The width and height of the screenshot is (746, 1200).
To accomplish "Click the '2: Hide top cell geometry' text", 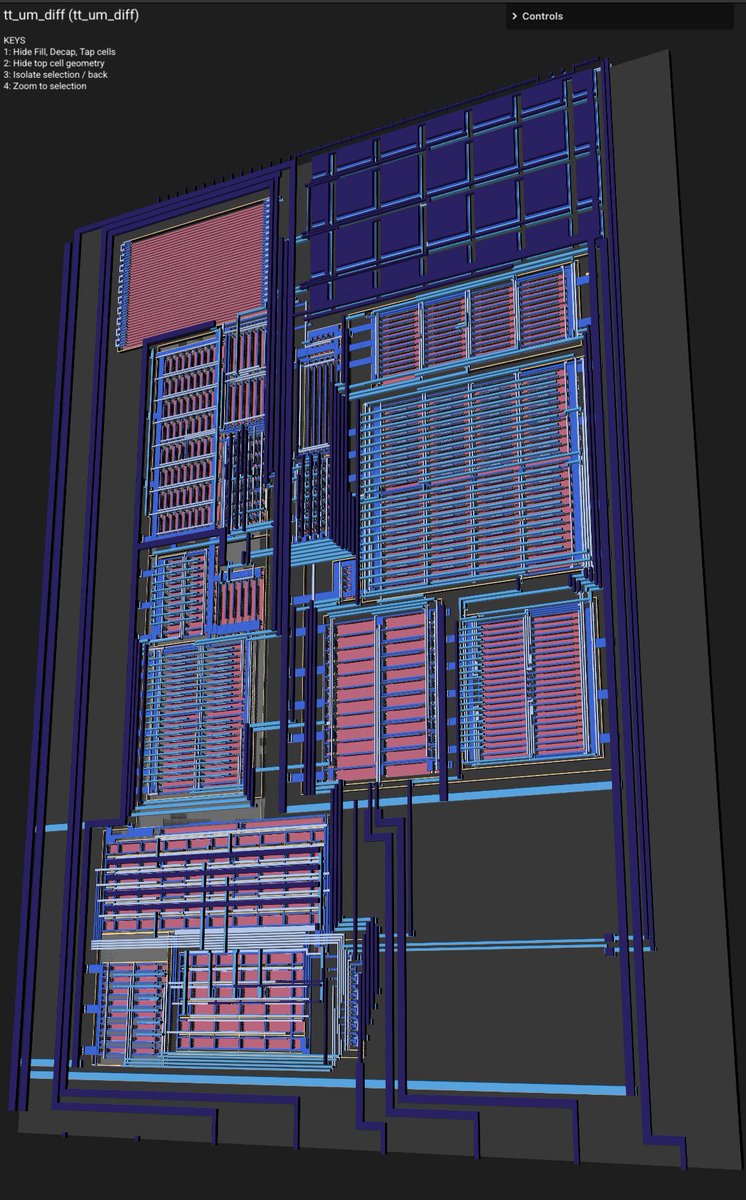I will pos(54,63).
